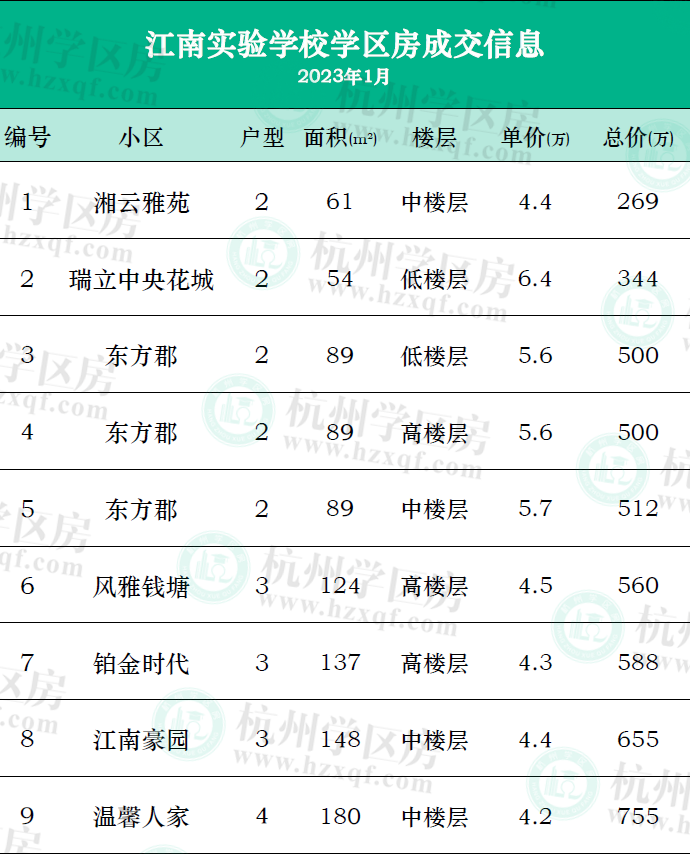The height and width of the screenshot is (854, 690).
Task: Click 低楼层 in the 瑞立中央花城 row
Action: (x=435, y=280)
